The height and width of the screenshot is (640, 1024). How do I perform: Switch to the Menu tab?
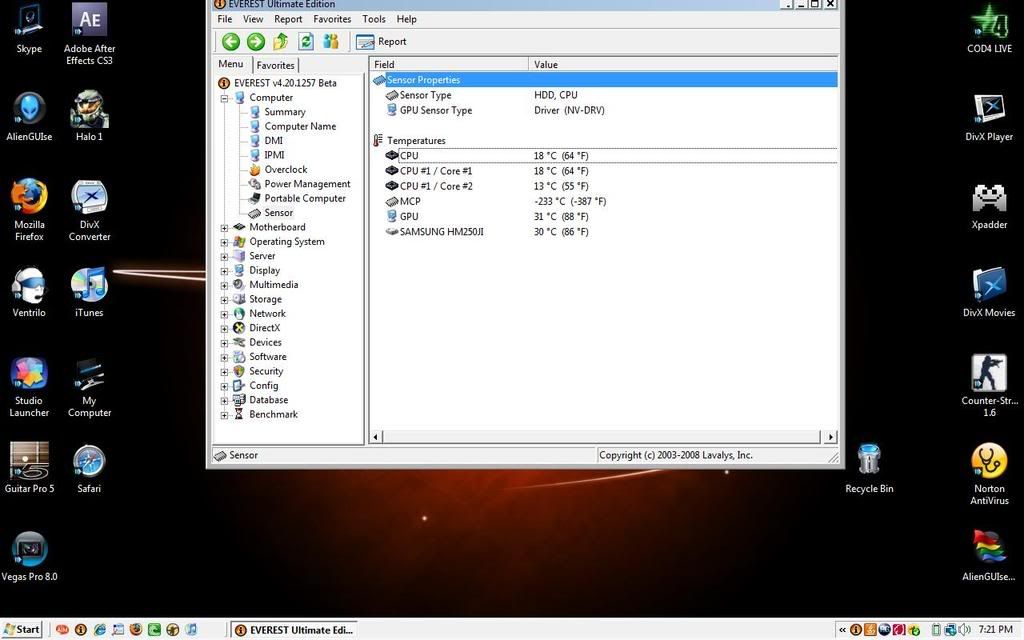[231, 64]
